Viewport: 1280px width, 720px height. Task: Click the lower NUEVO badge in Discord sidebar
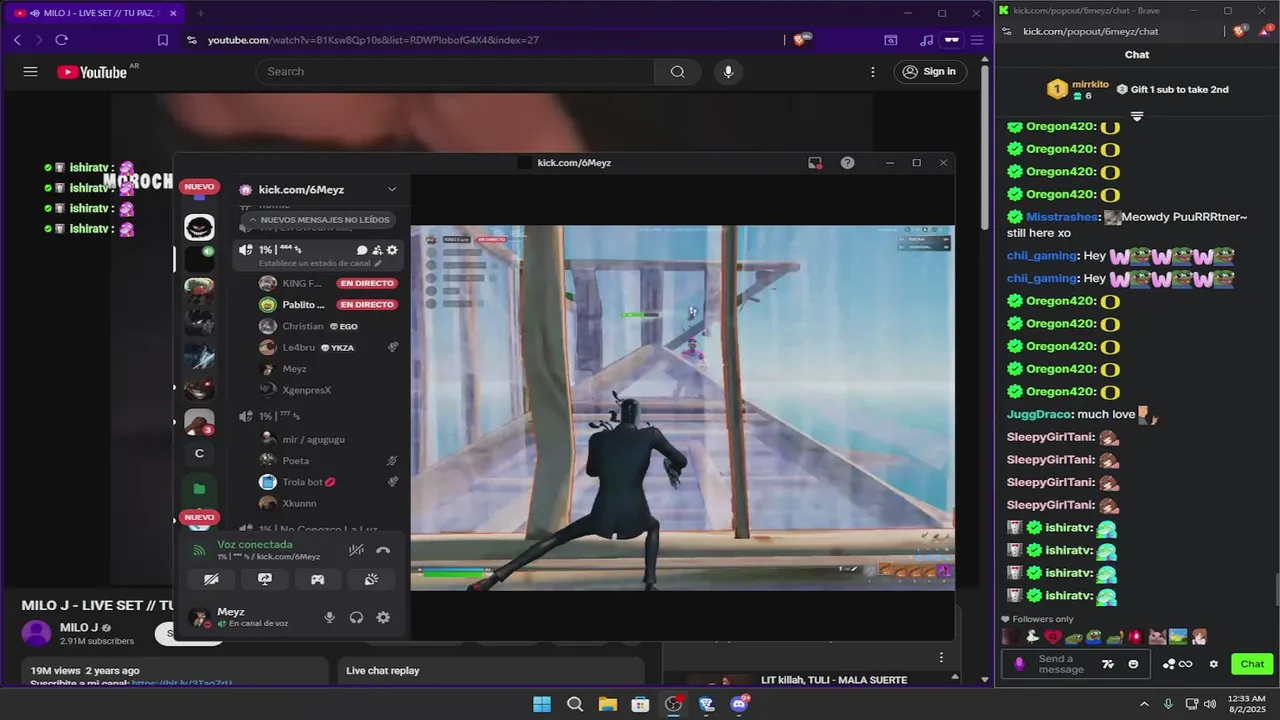click(199, 517)
